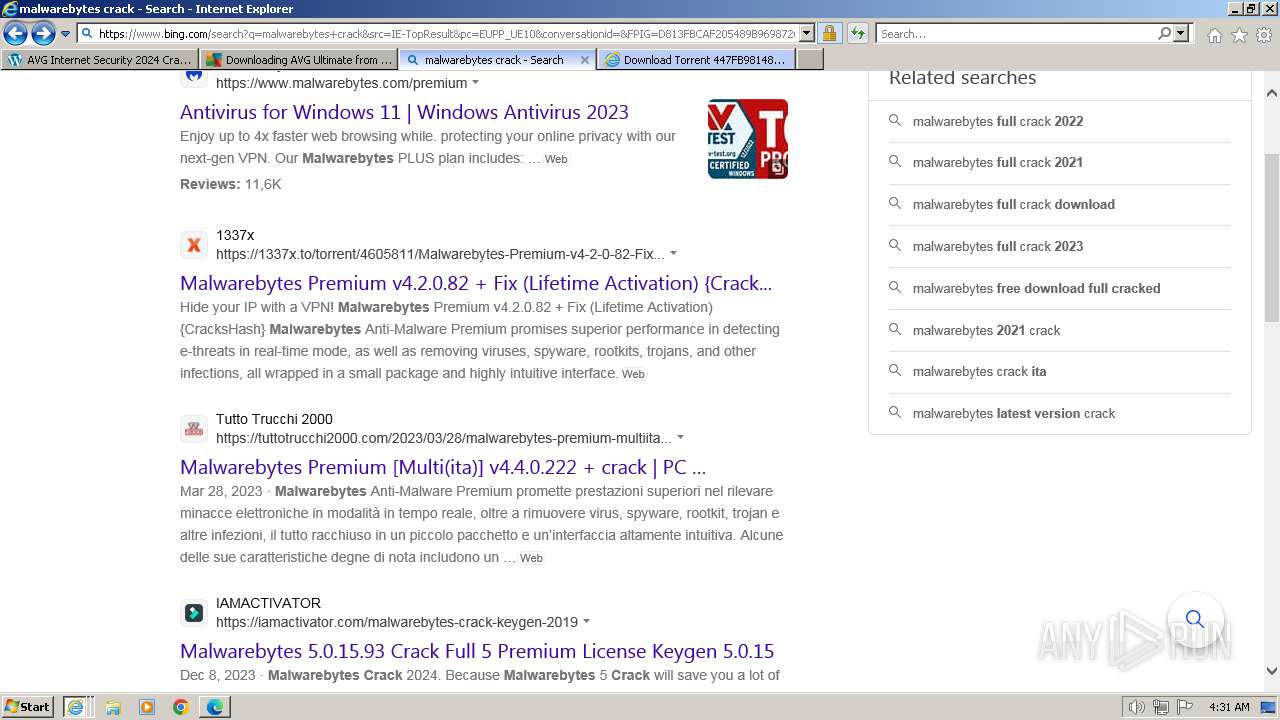Close the malwarebytes crack search tab
This screenshot has height=720, width=1280.
tap(585, 60)
